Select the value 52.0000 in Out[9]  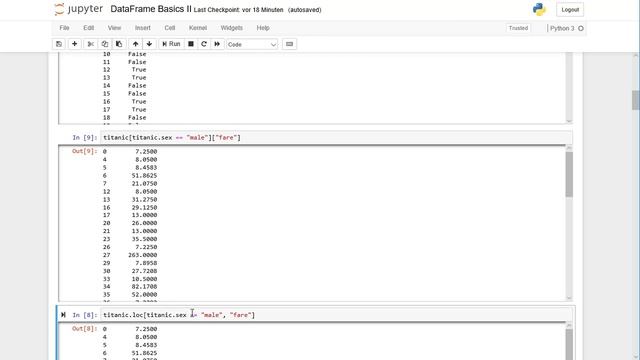(144, 294)
